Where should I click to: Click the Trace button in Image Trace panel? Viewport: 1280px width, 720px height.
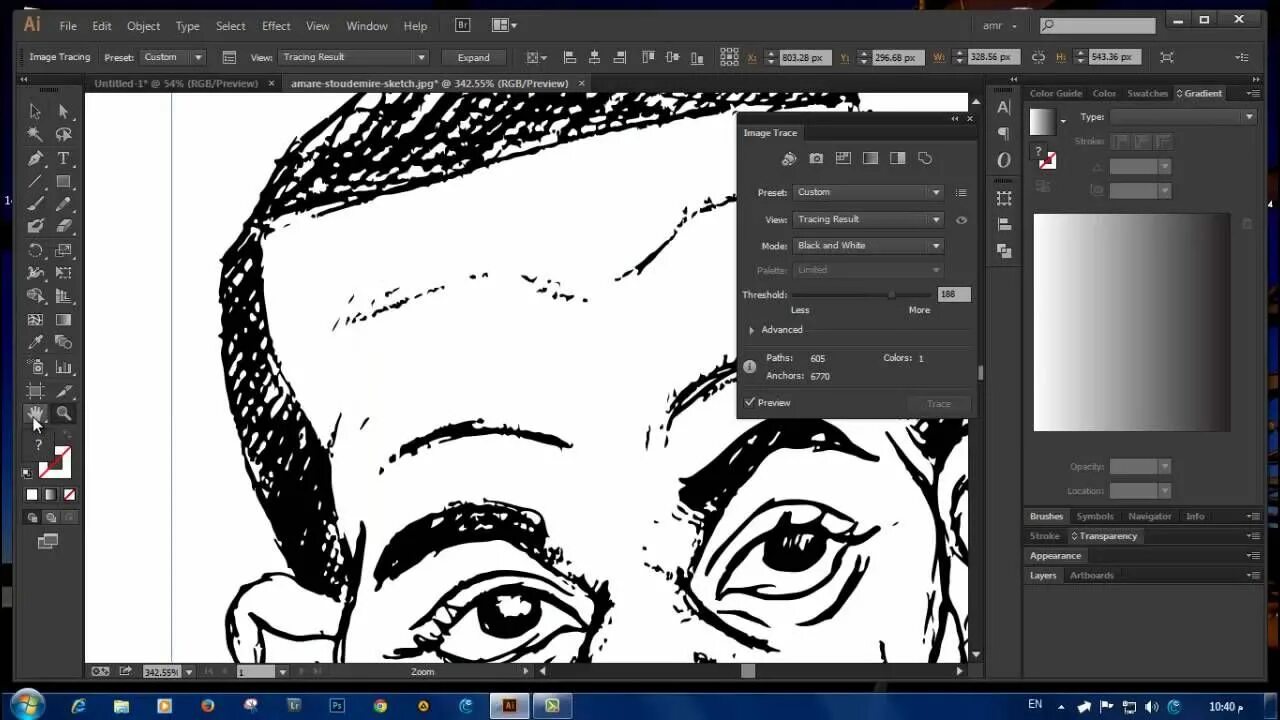tap(939, 403)
